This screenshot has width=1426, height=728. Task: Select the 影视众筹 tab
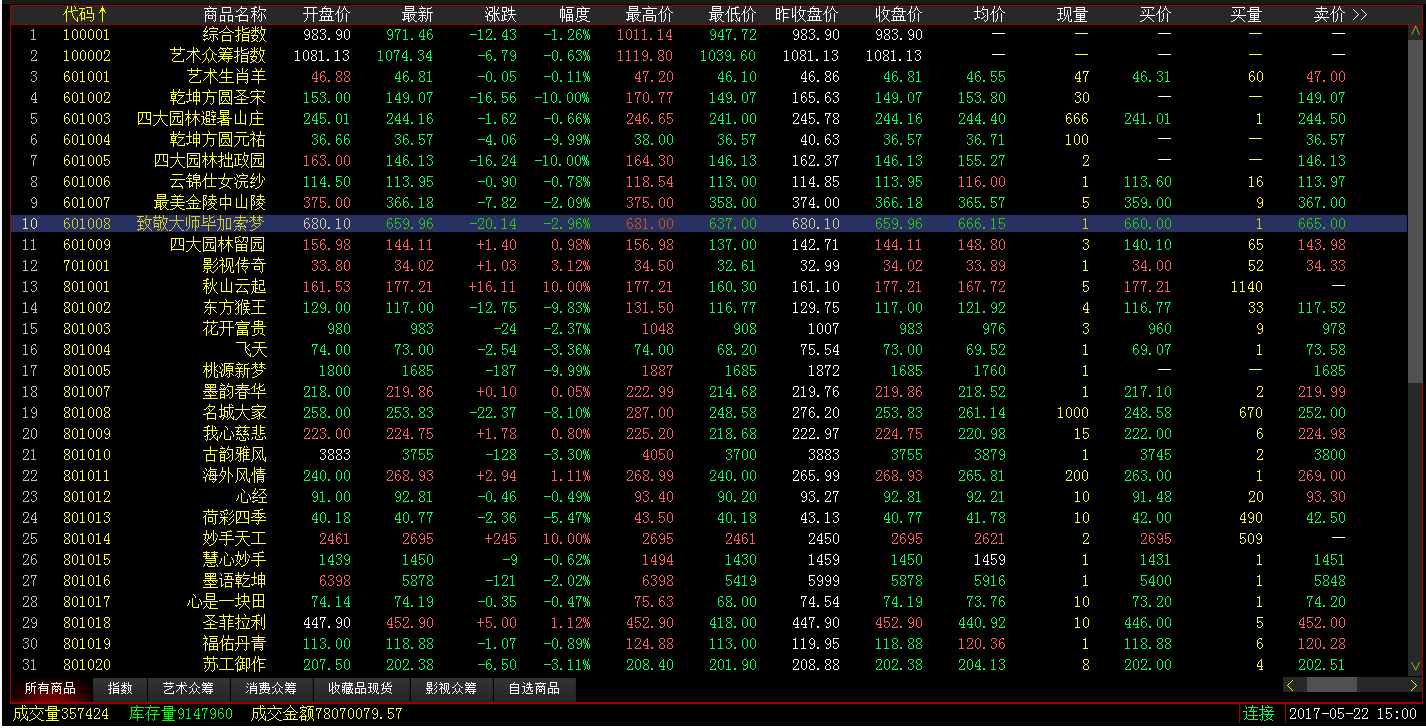[x=451, y=688]
